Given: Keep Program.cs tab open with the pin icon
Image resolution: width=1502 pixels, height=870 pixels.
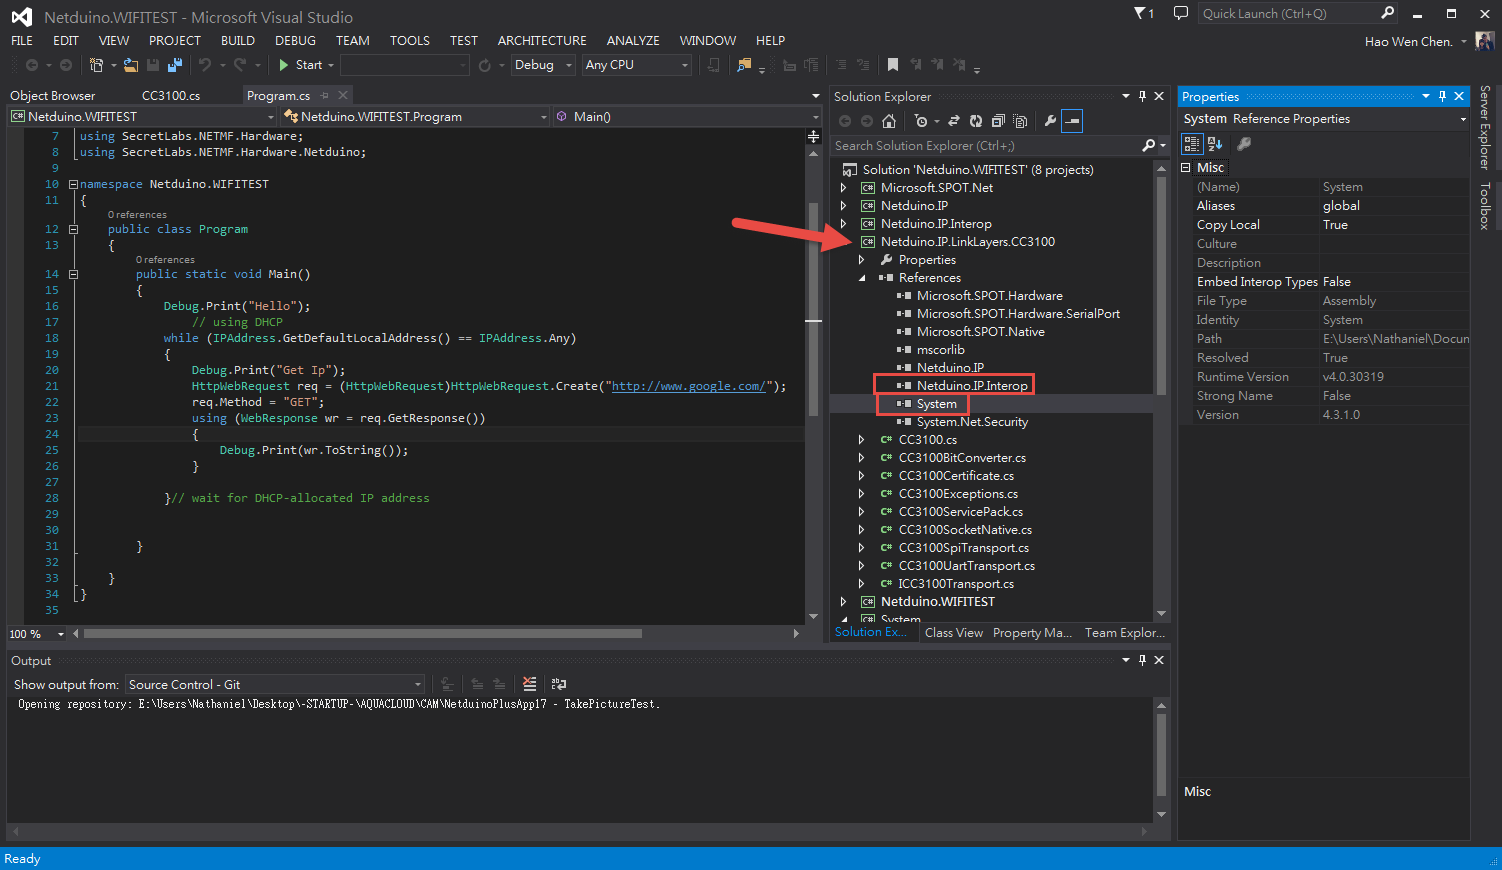Looking at the screenshot, I should (325, 95).
